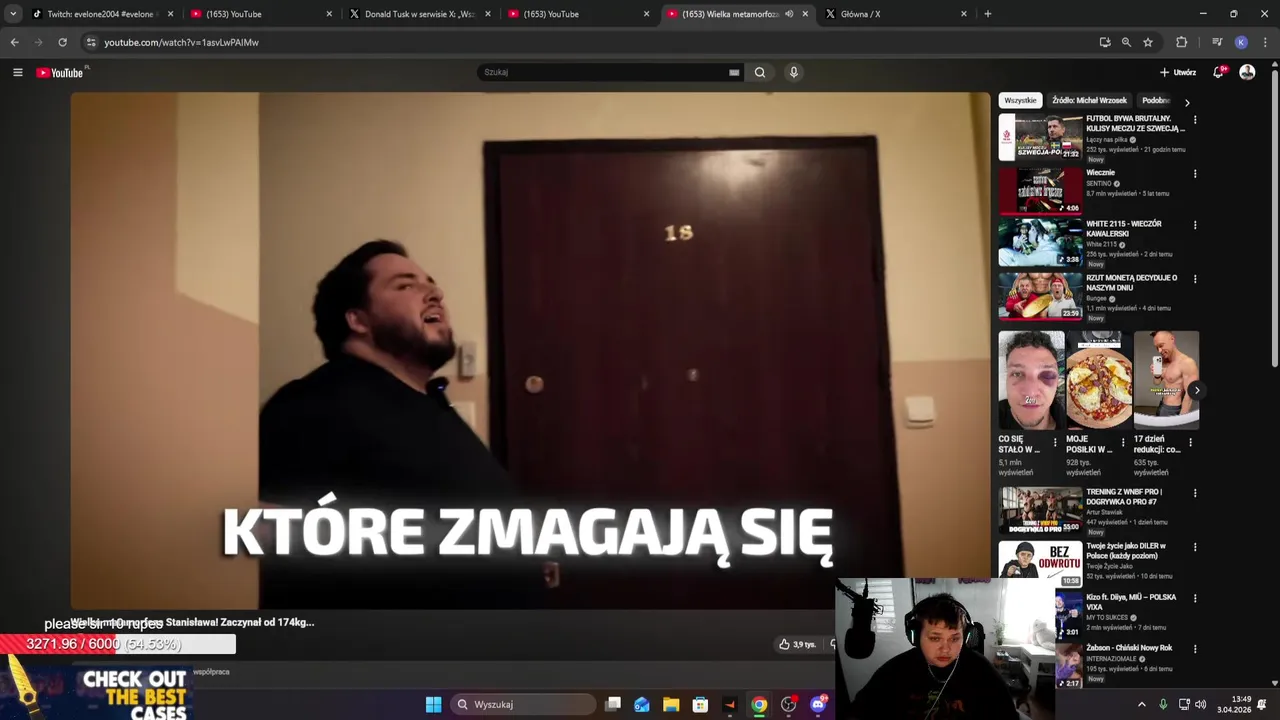Show hidden system tray icons chevron

tap(1142, 704)
